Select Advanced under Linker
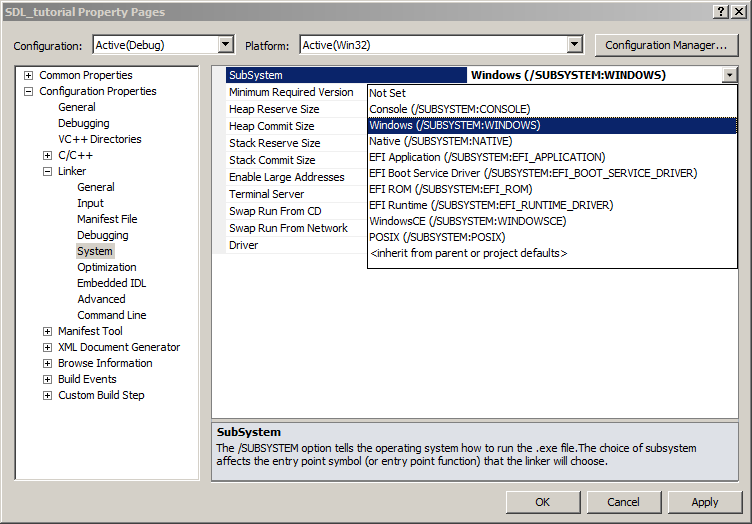 pos(101,299)
